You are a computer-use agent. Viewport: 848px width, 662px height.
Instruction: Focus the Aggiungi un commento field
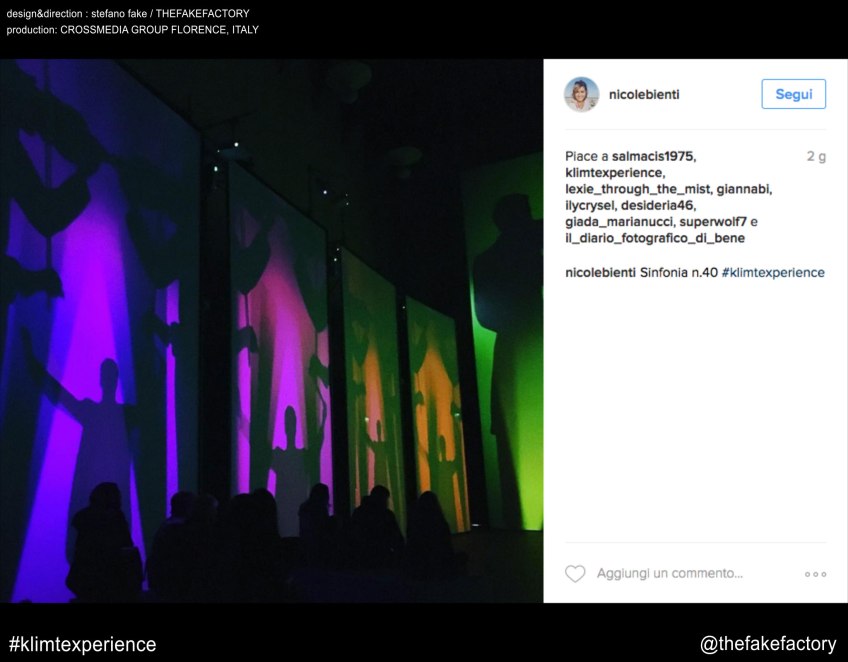point(670,573)
